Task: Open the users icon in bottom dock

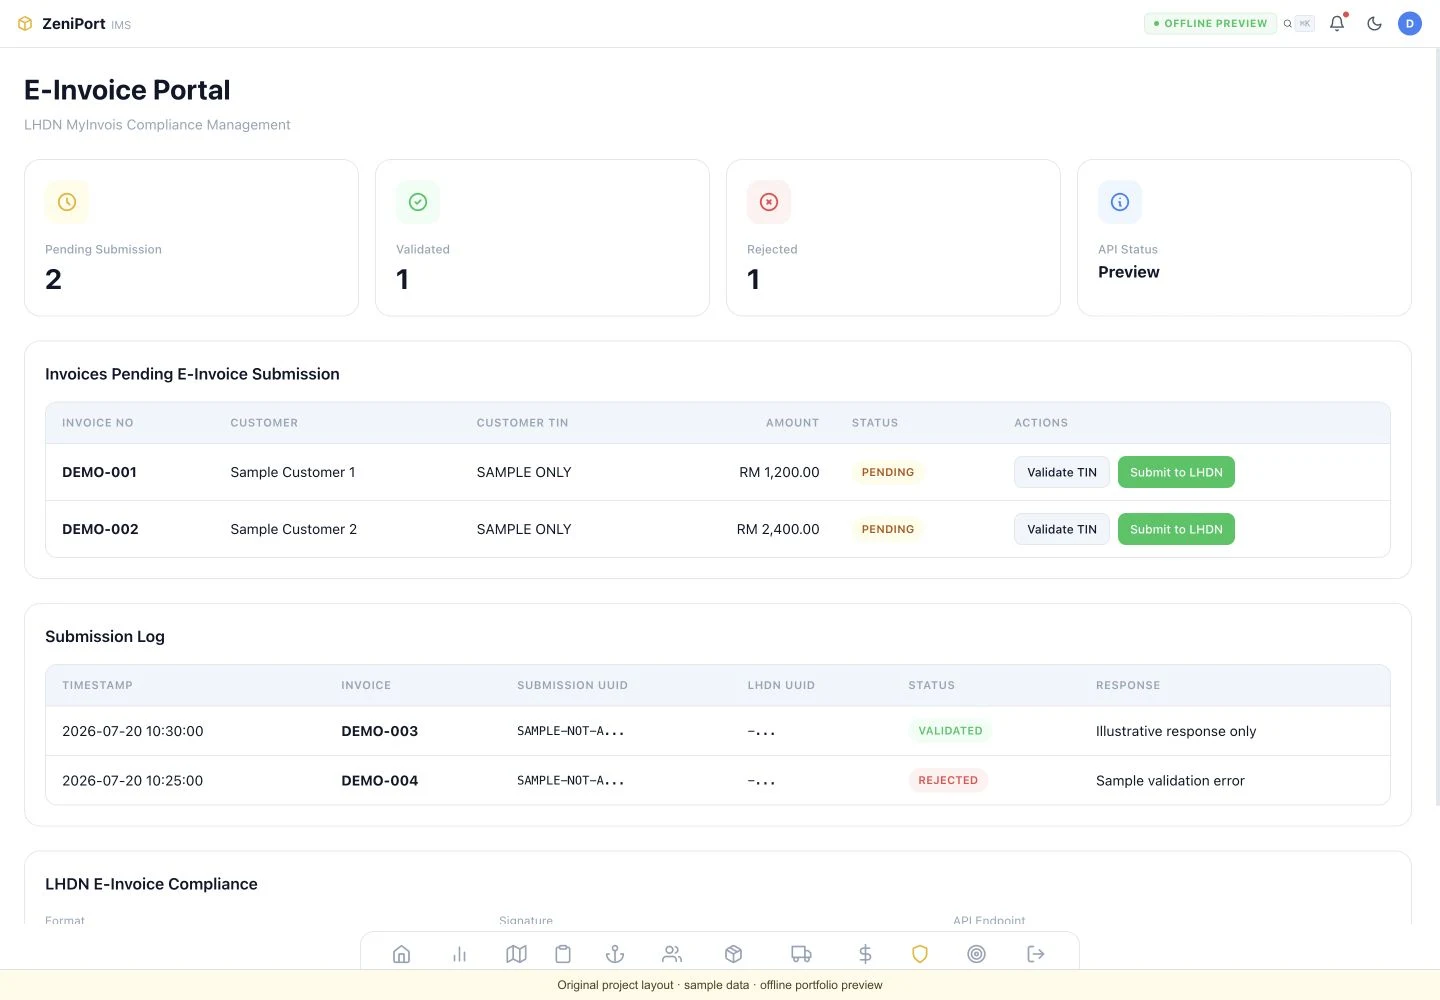Action: (x=672, y=954)
